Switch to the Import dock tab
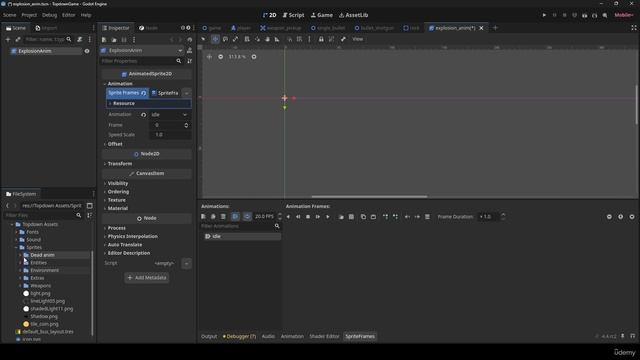Screen dimensions: 640x360 click(x=46, y=28)
